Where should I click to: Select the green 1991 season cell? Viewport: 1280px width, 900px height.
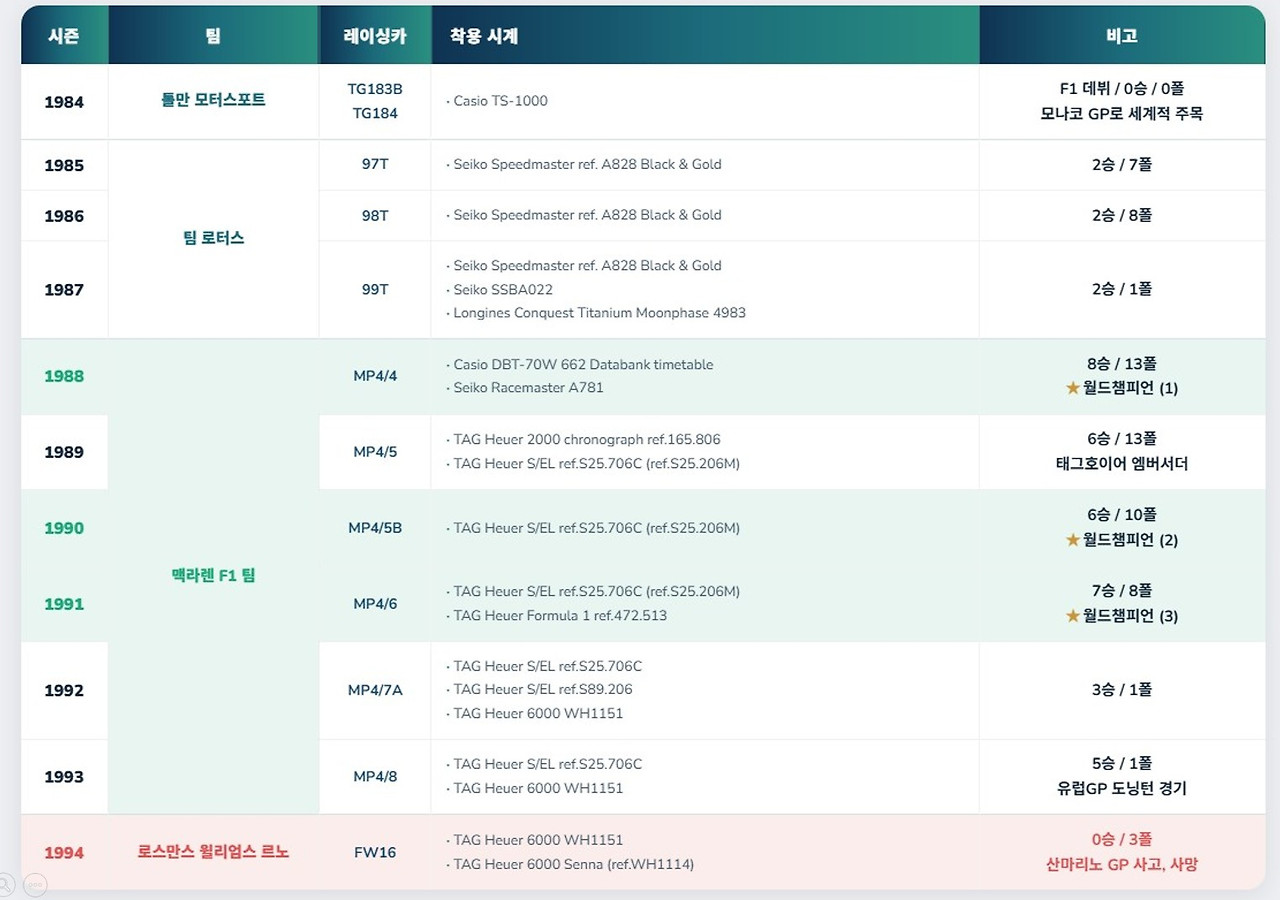pos(64,604)
